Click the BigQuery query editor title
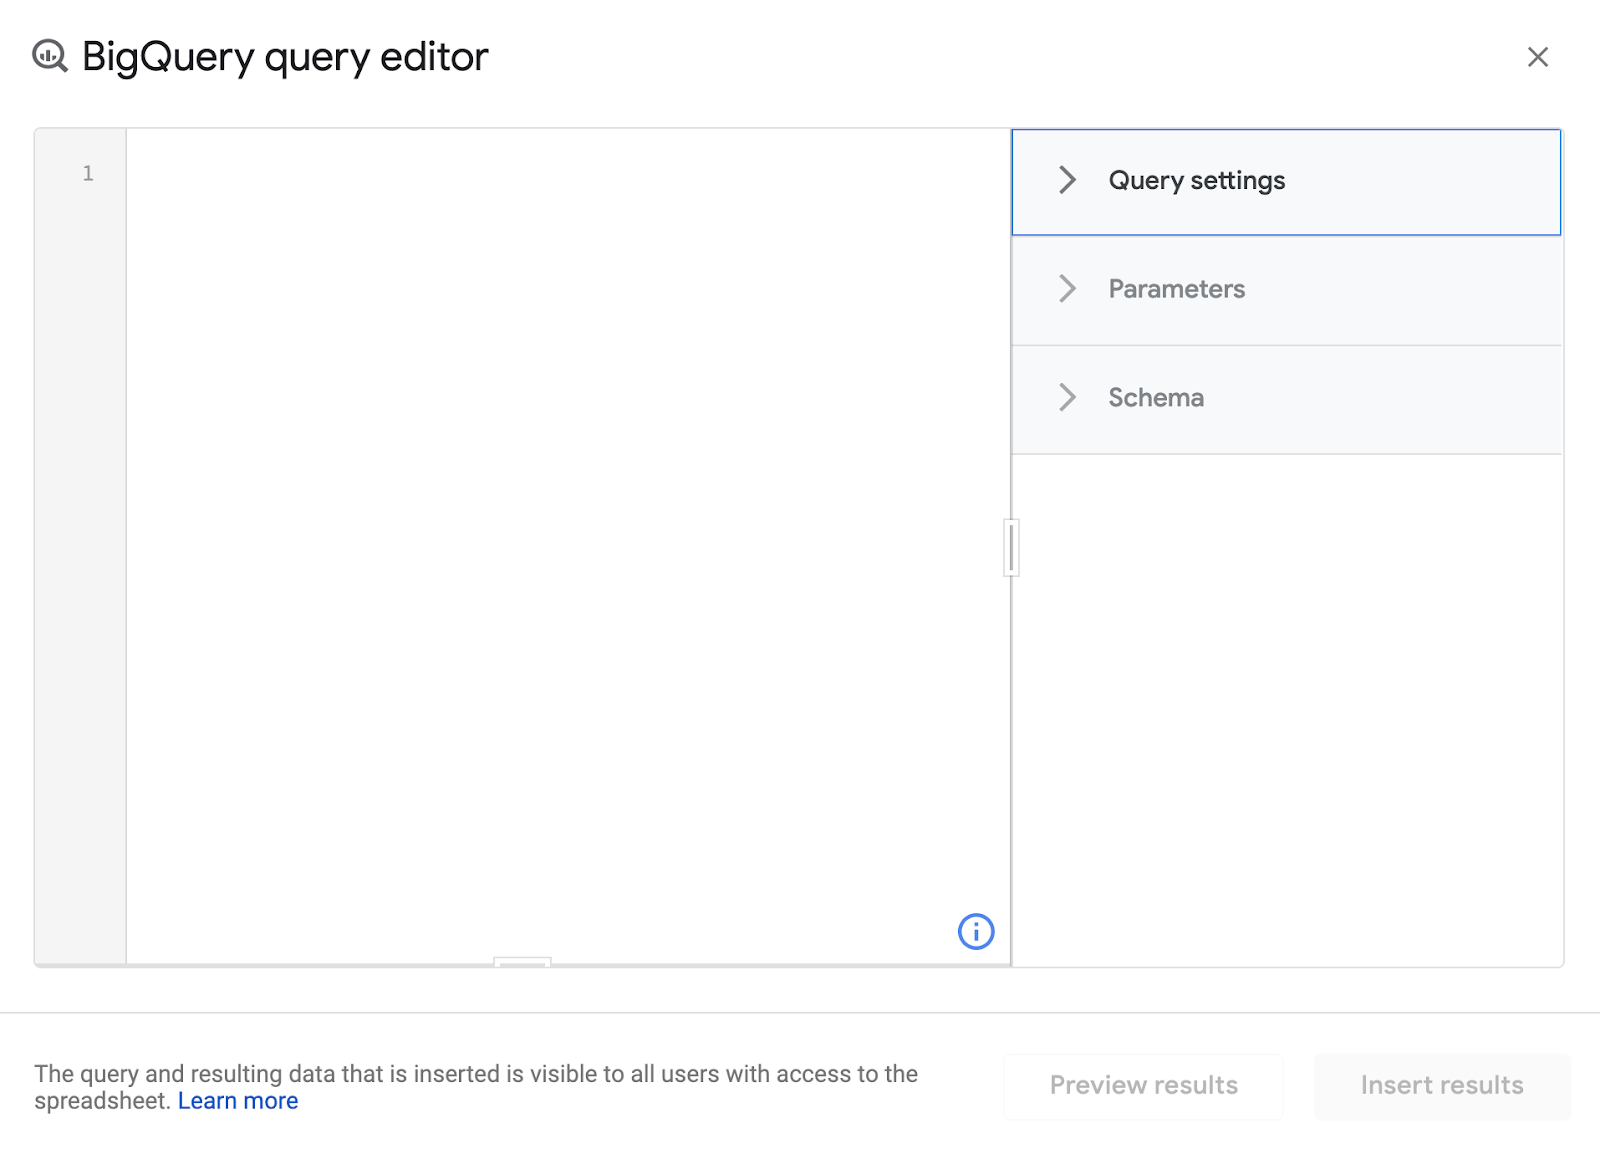Image resolution: width=1600 pixels, height=1159 pixels. [x=285, y=57]
